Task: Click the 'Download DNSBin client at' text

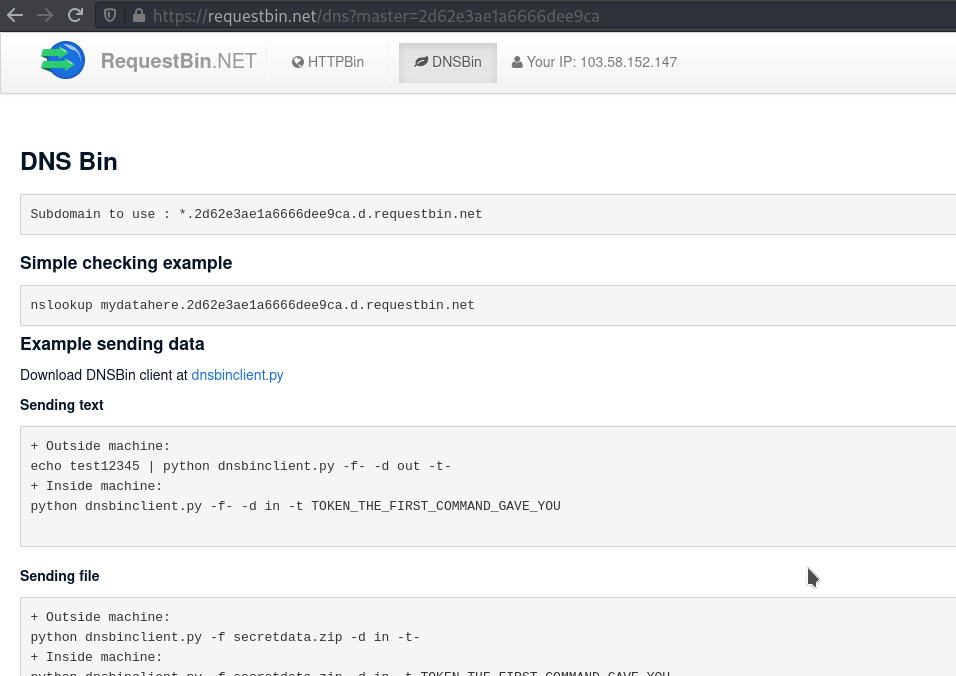Action: click(104, 375)
